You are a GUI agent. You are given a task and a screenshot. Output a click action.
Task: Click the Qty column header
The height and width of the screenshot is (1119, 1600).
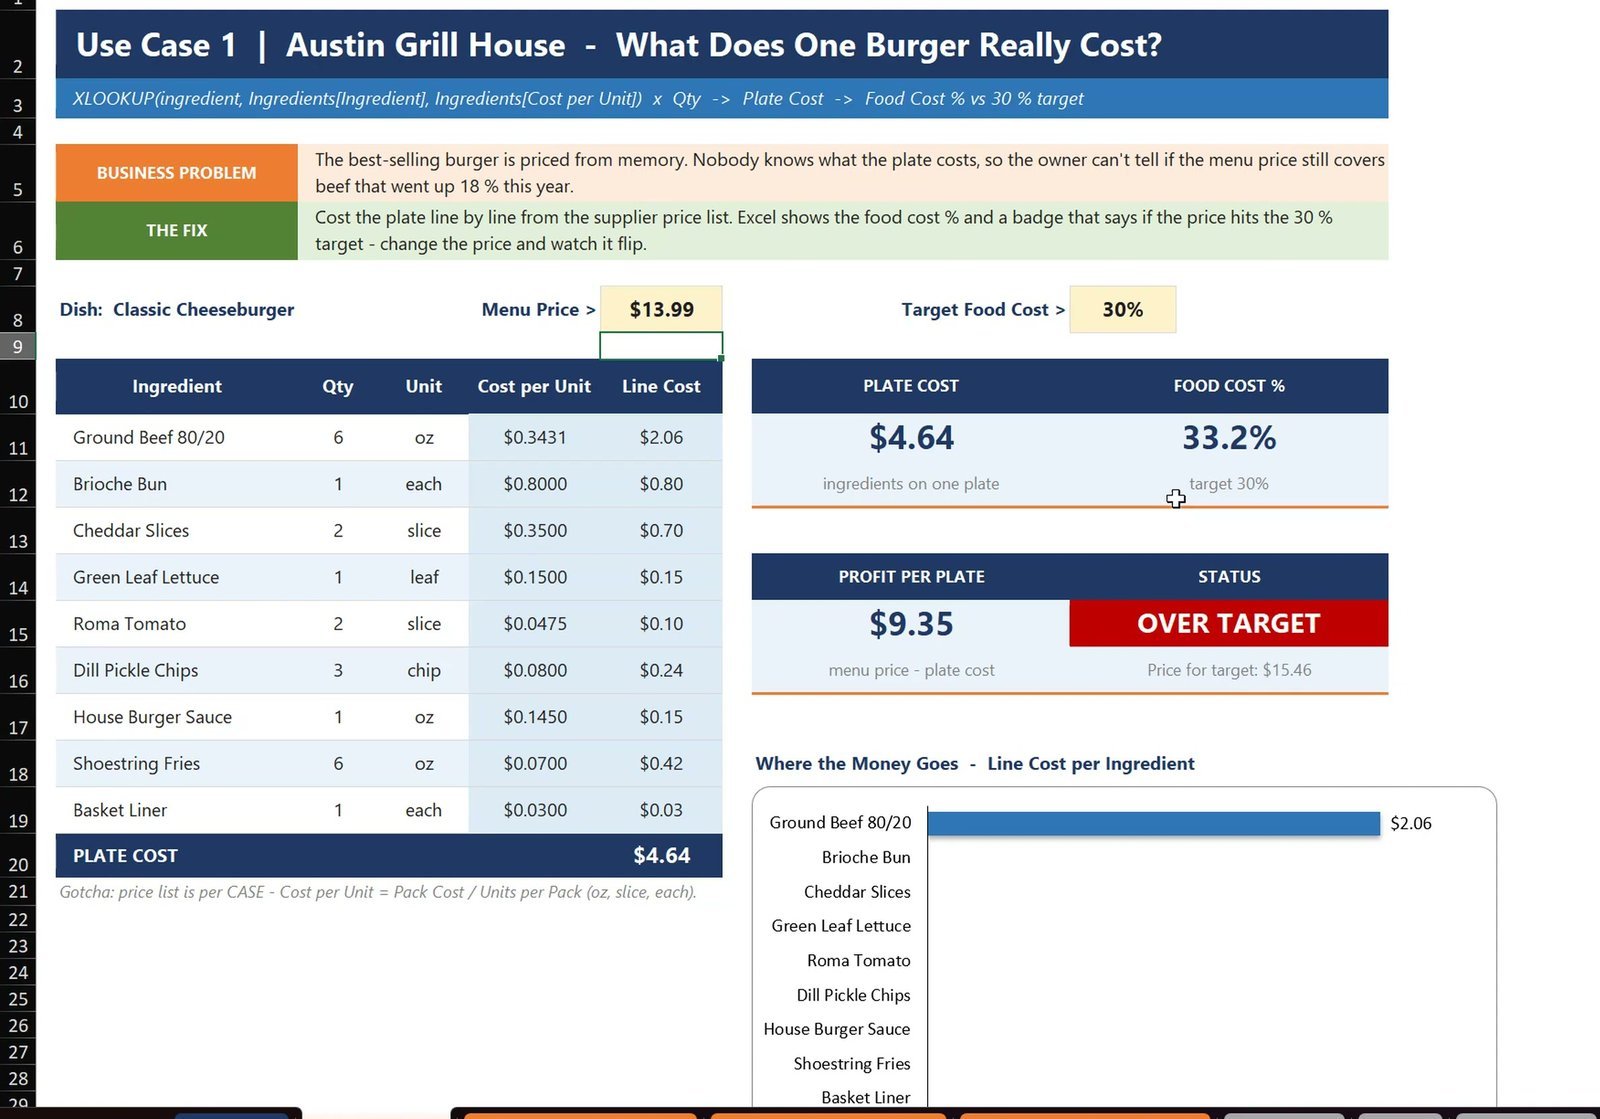(x=338, y=386)
